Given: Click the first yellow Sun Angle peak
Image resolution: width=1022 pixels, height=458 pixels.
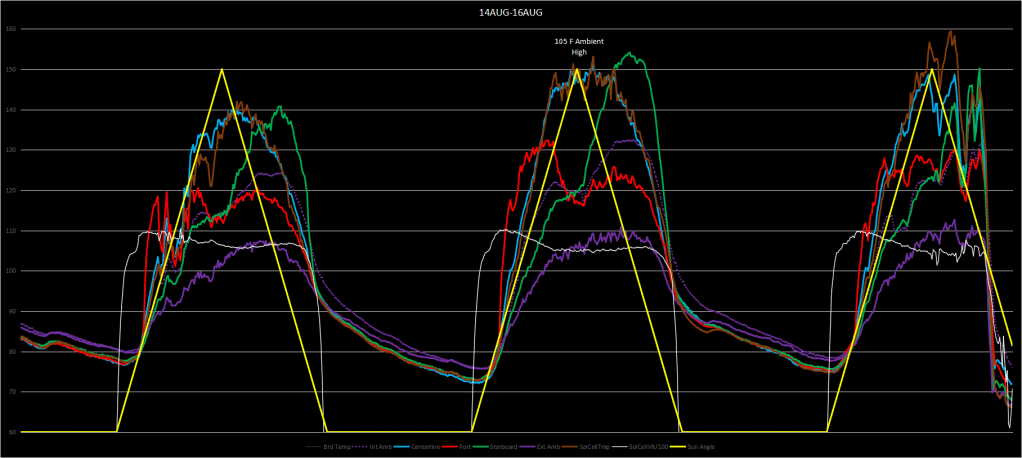Looking at the screenshot, I should coord(221,70).
